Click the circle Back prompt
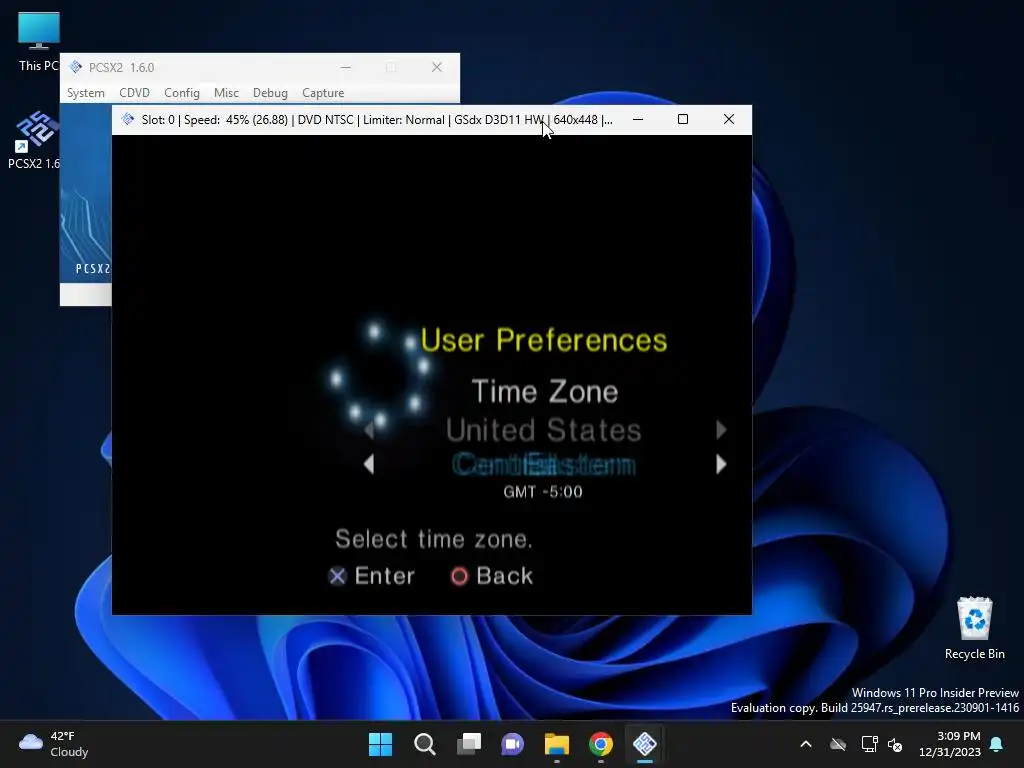 coord(492,576)
